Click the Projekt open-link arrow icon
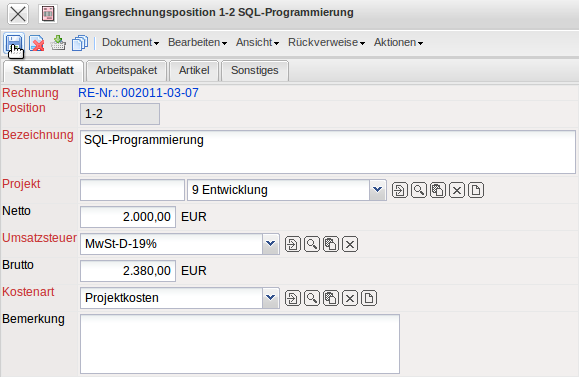Screen dimensions: 579x377 [x=400, y=191]
